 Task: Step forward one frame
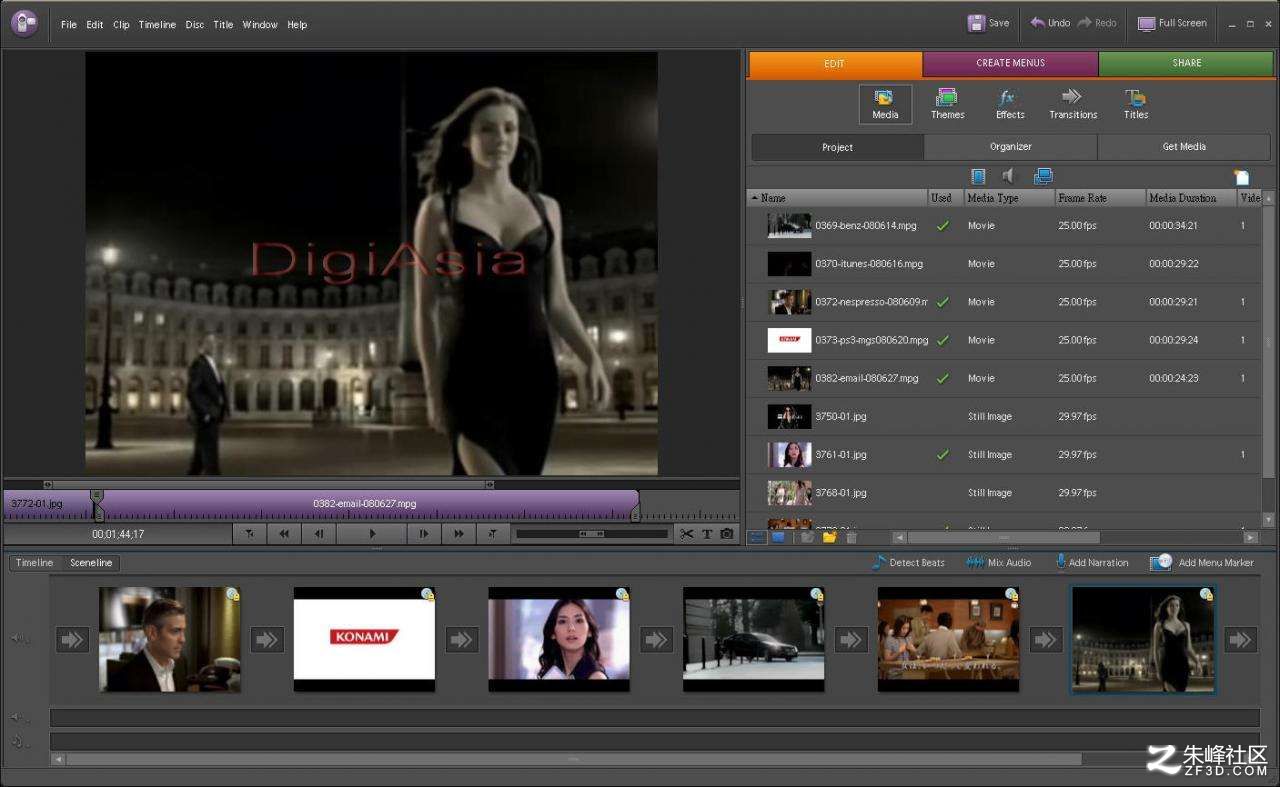coord(423,534)
